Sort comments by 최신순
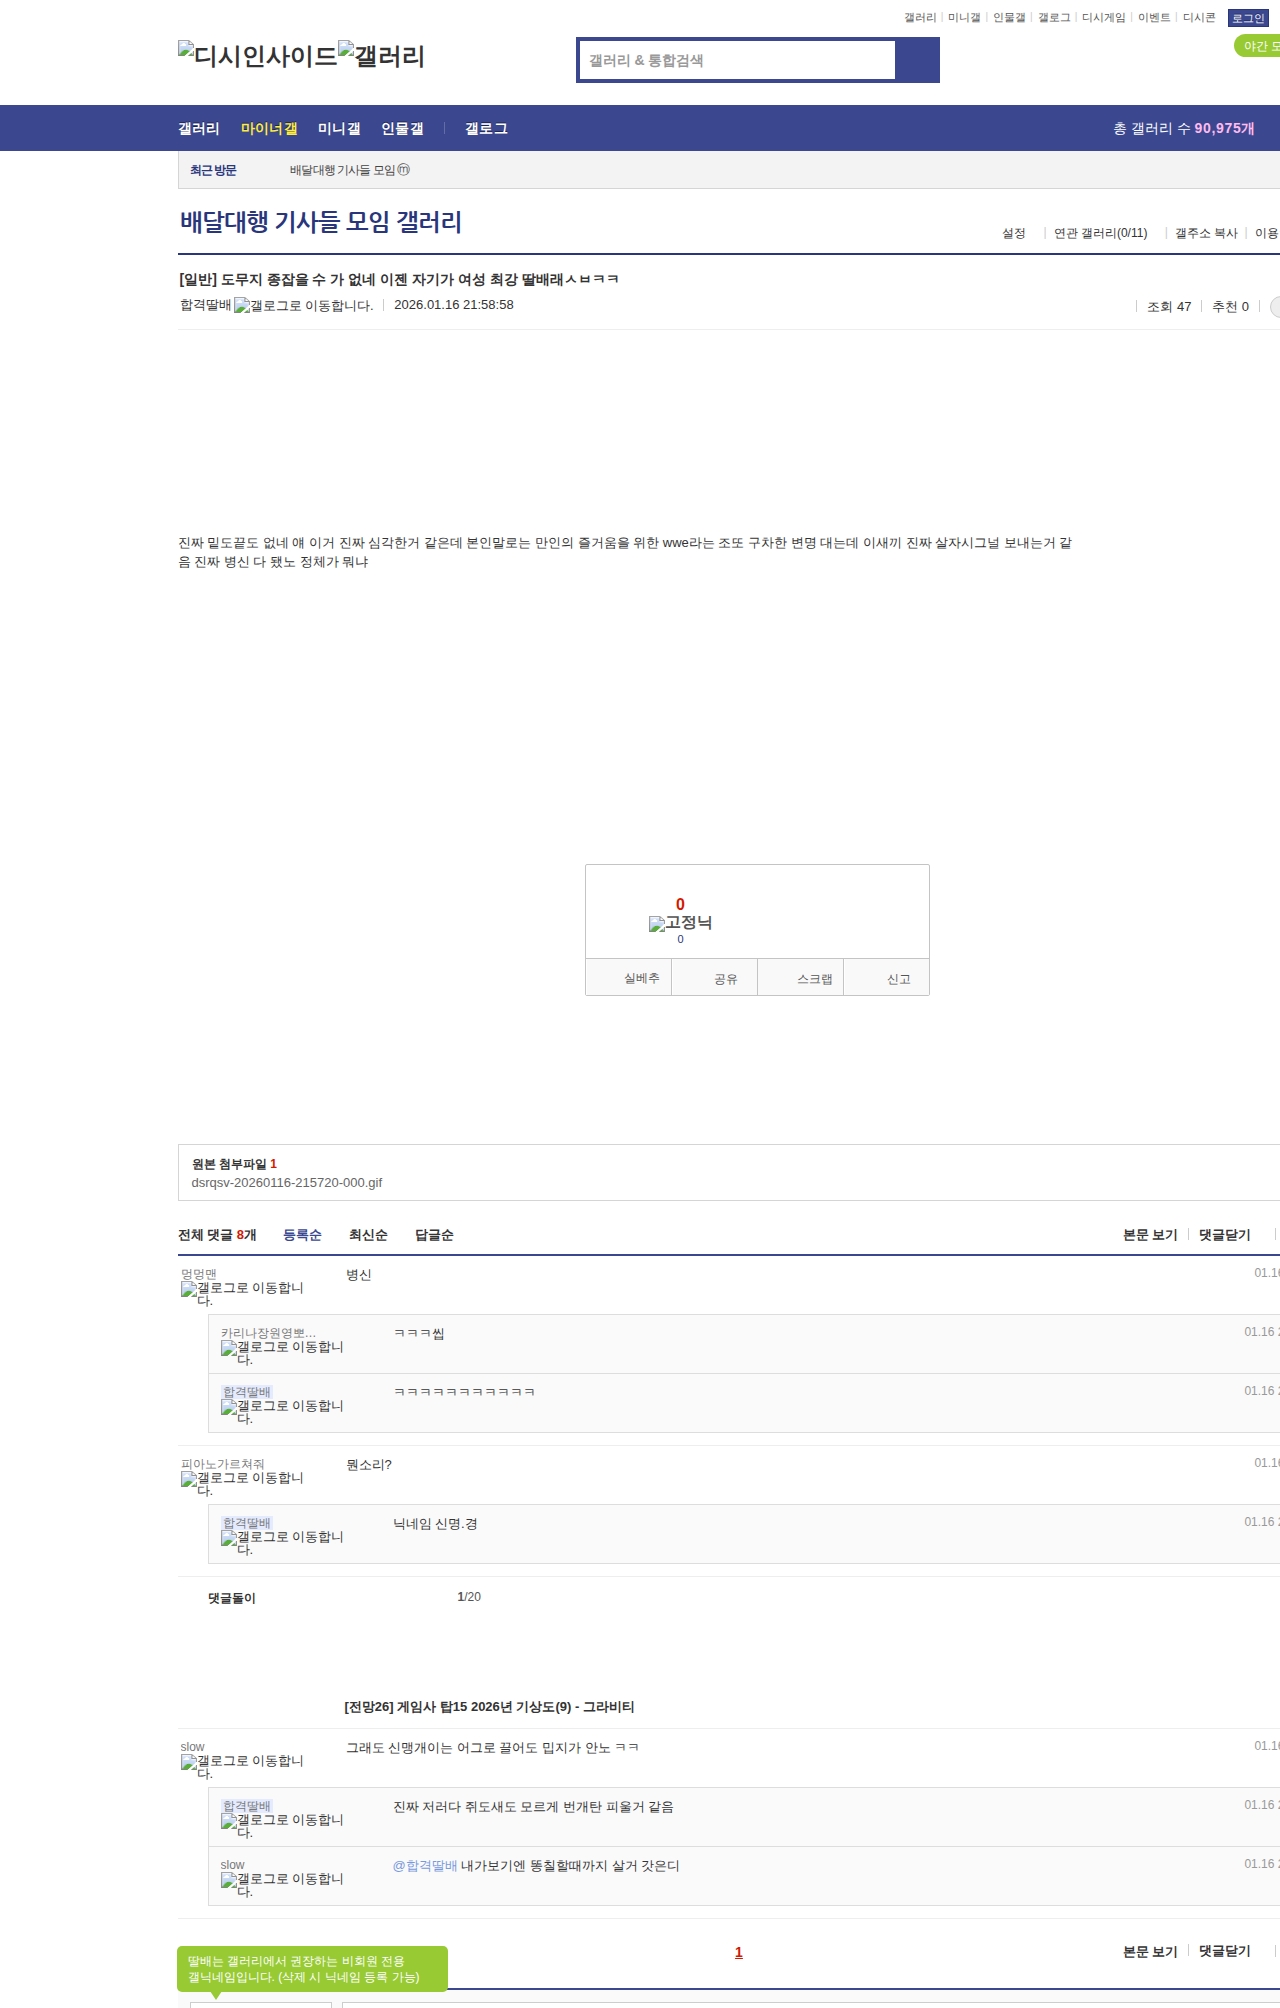The height and width of the screenshot is (2008, 1280). coord(368,1235)
